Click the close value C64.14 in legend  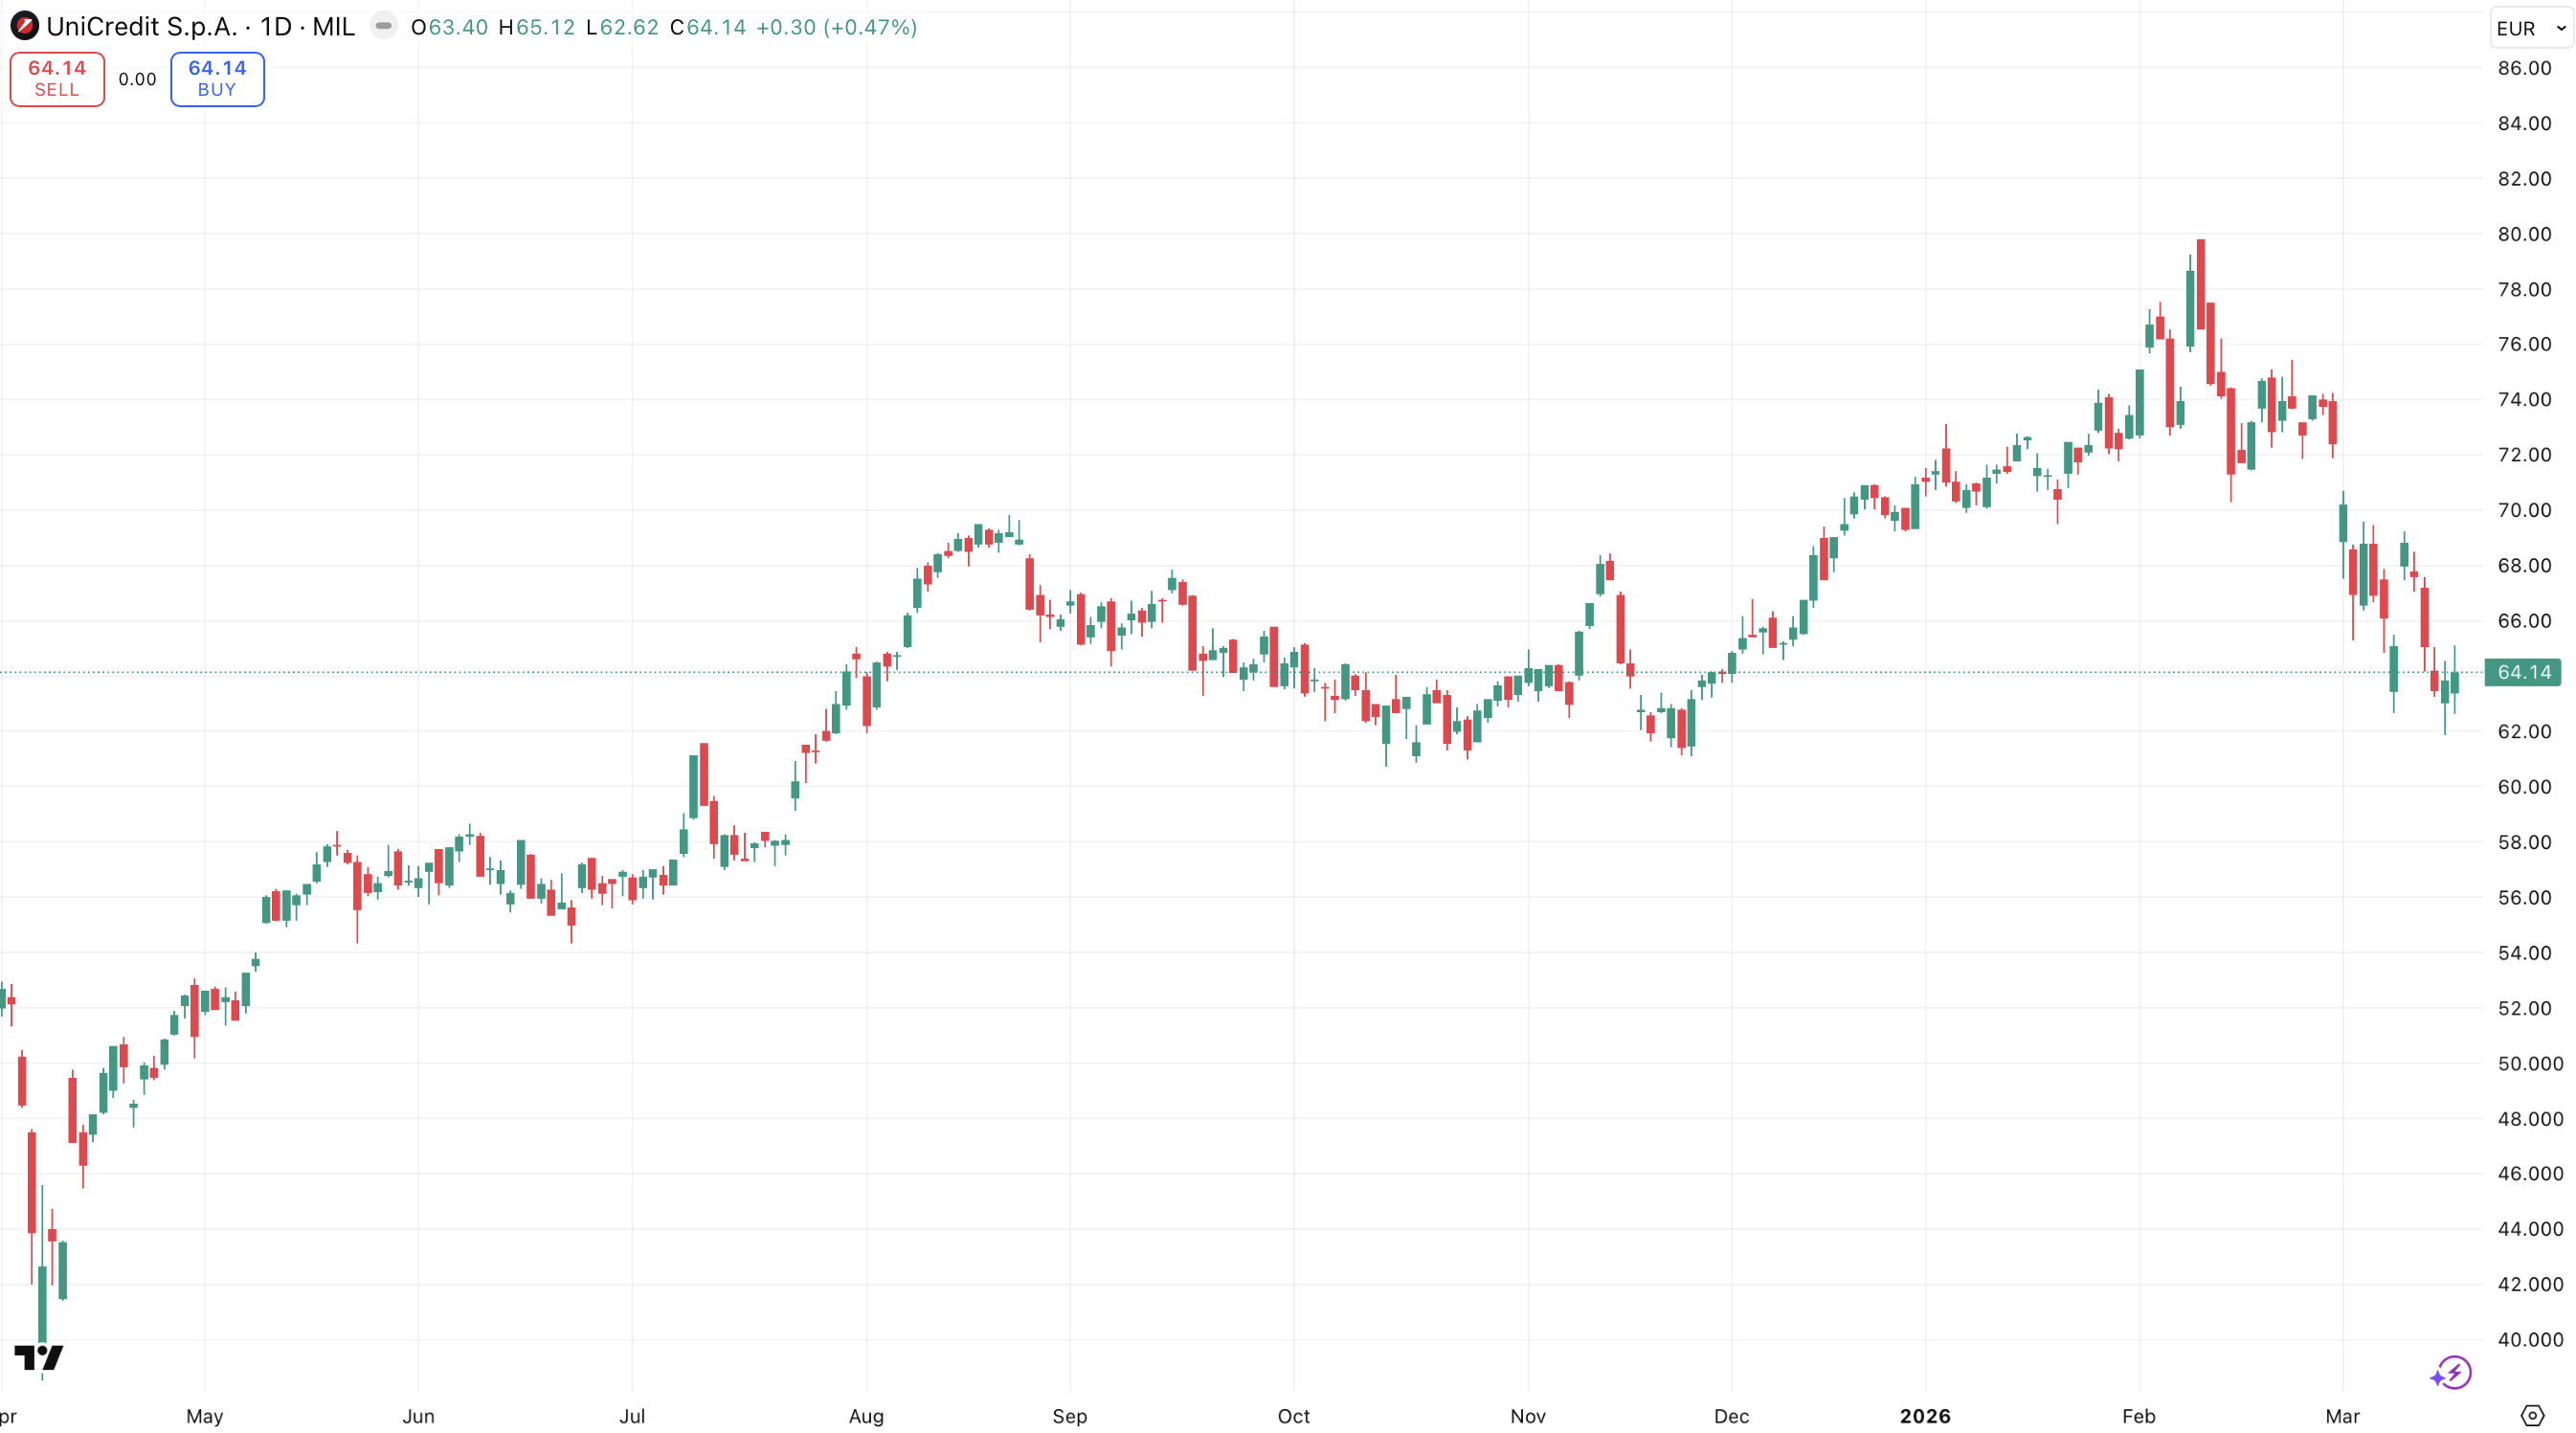coord(708,27)
